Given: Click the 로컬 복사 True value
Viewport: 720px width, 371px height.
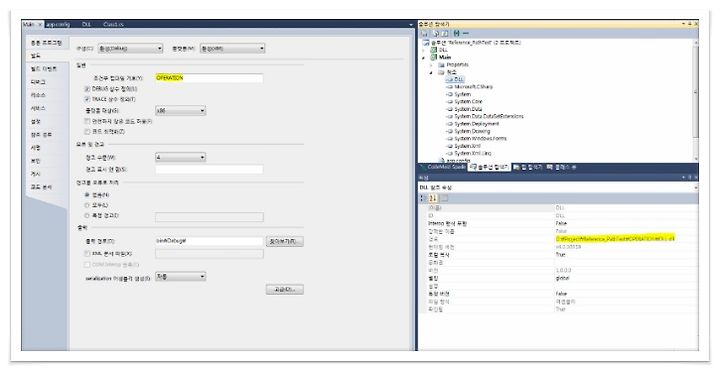Looking at the screenshot, I should pyautogui.click(x=560, y=254).
